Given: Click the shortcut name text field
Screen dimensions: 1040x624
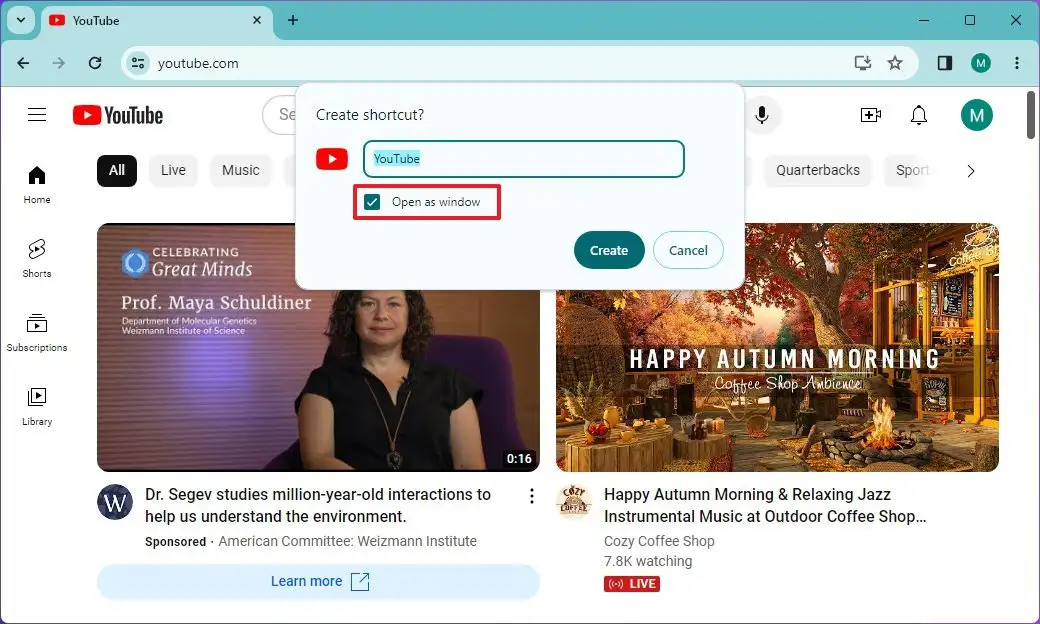Looking at the screenshot, I should click(523, 158).
